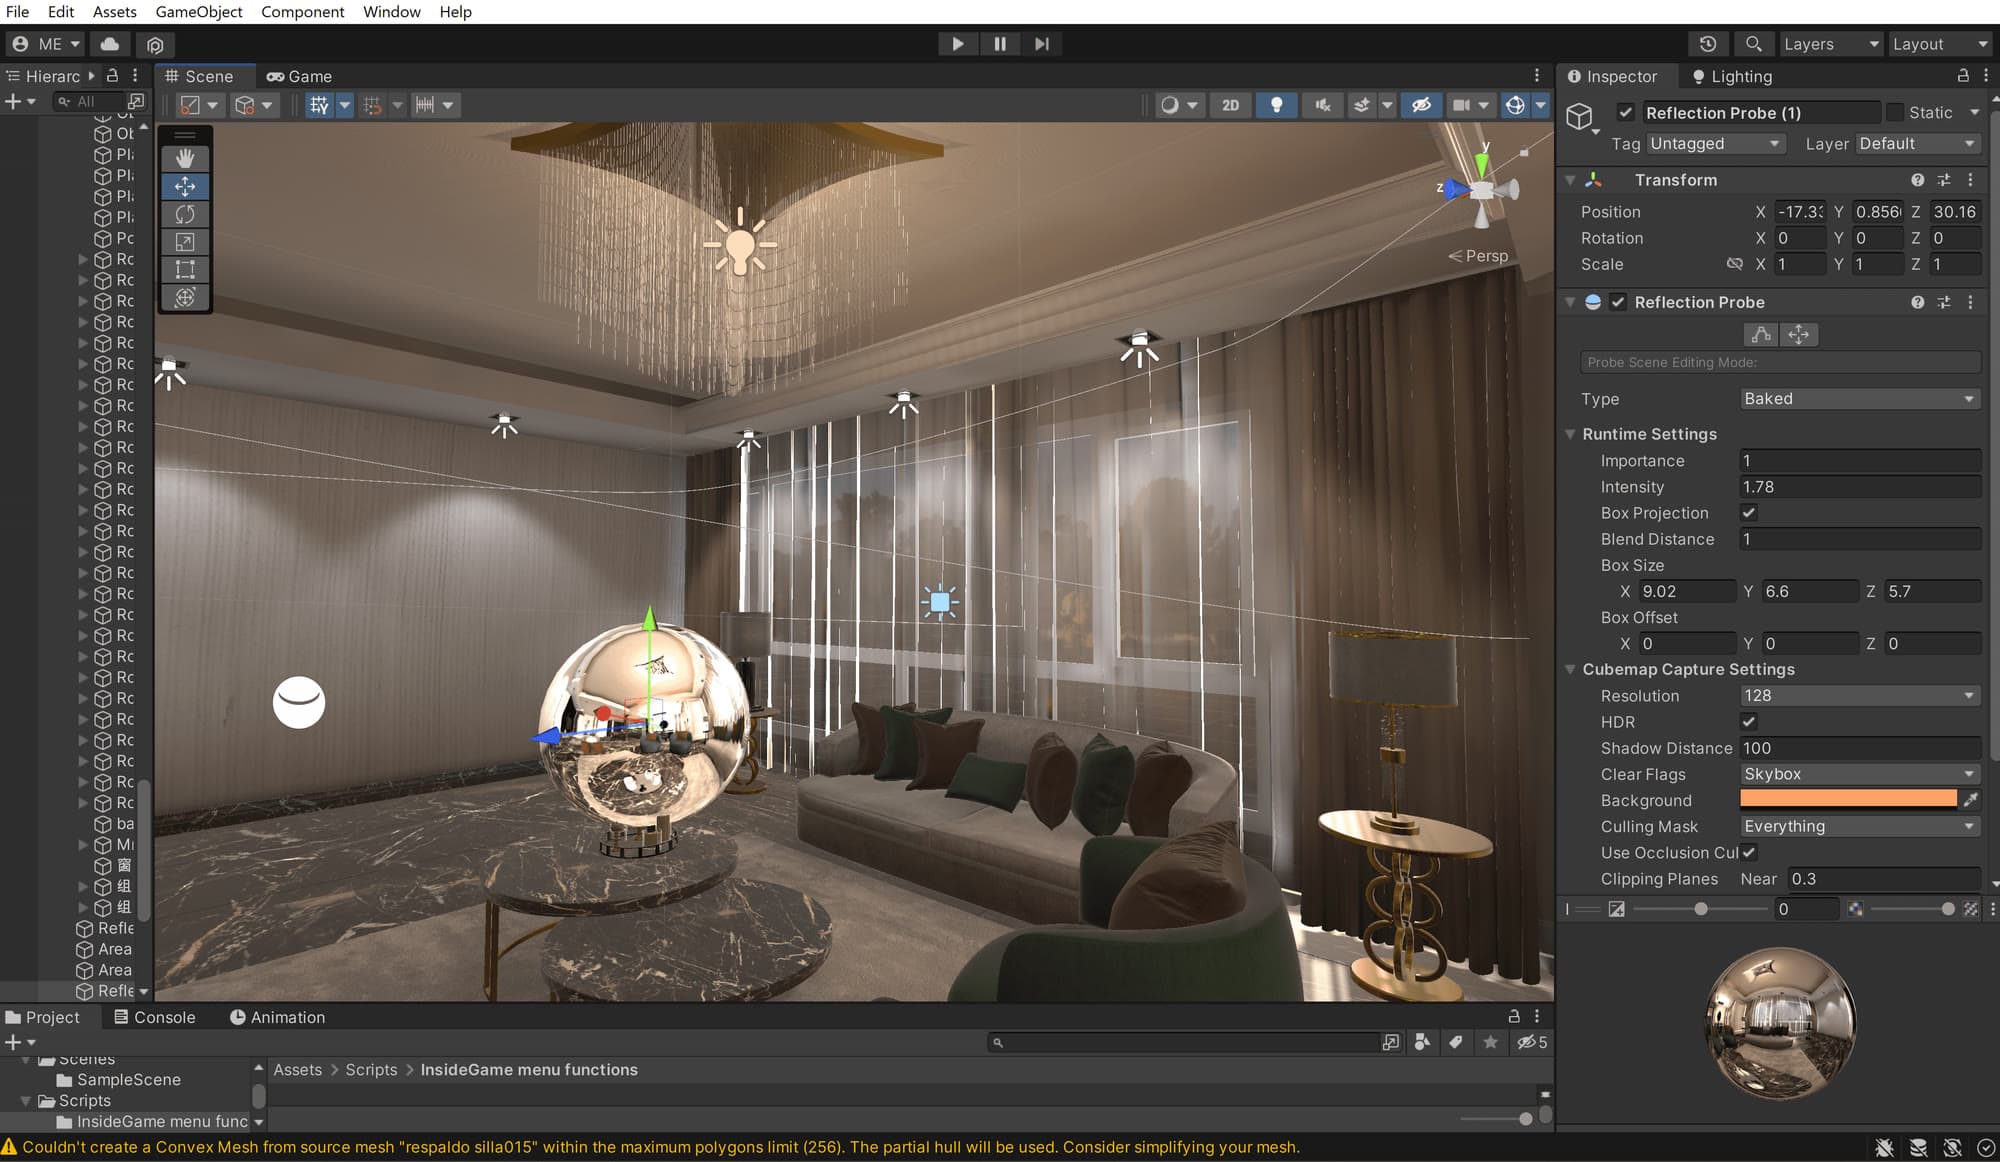Select the Rotate tool

coord(185,214)
